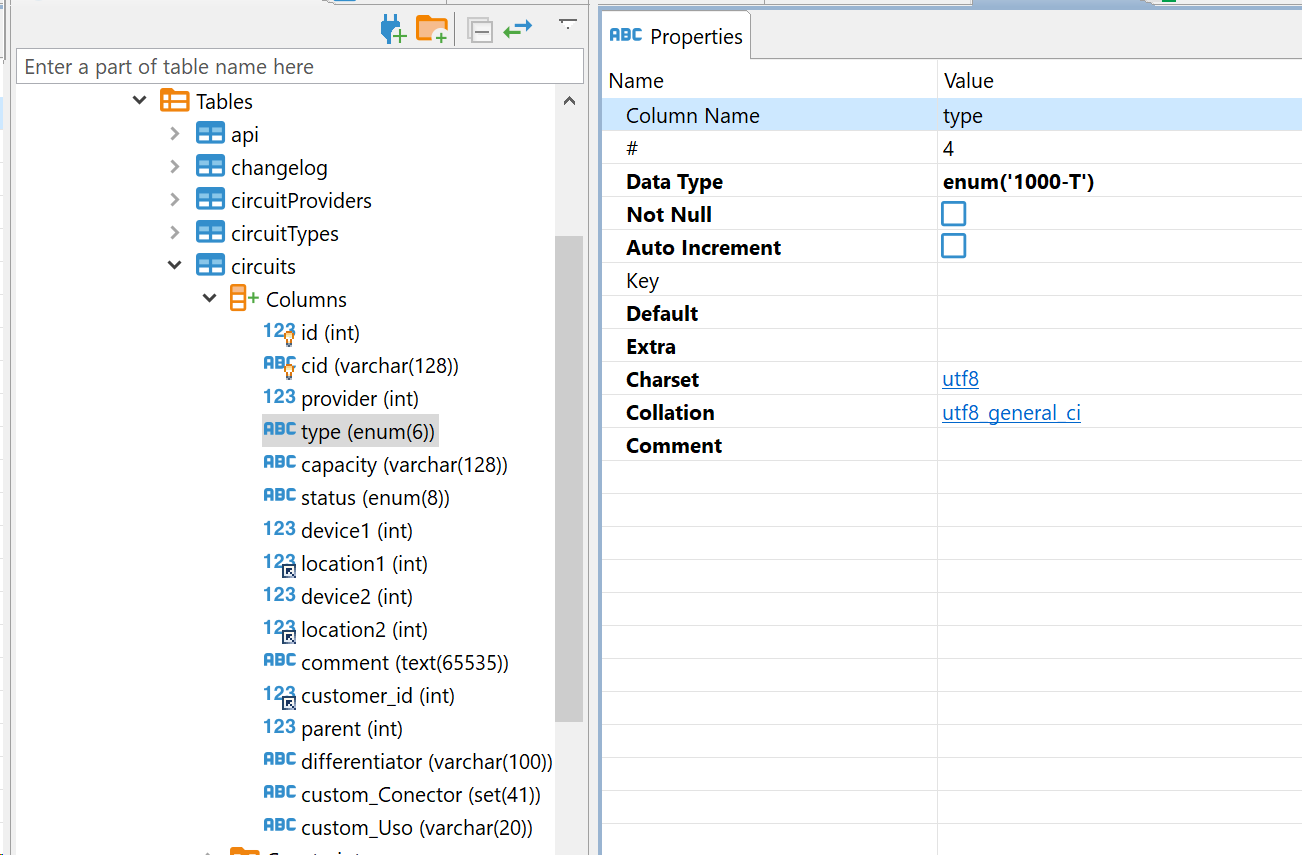Click the table name filter field
This screenshot has width=1302, height=855.
300,66
